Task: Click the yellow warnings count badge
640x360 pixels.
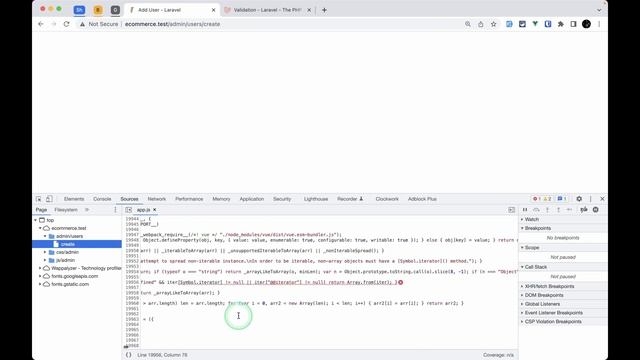Action: pyautogui.click(x=547, y=199)
